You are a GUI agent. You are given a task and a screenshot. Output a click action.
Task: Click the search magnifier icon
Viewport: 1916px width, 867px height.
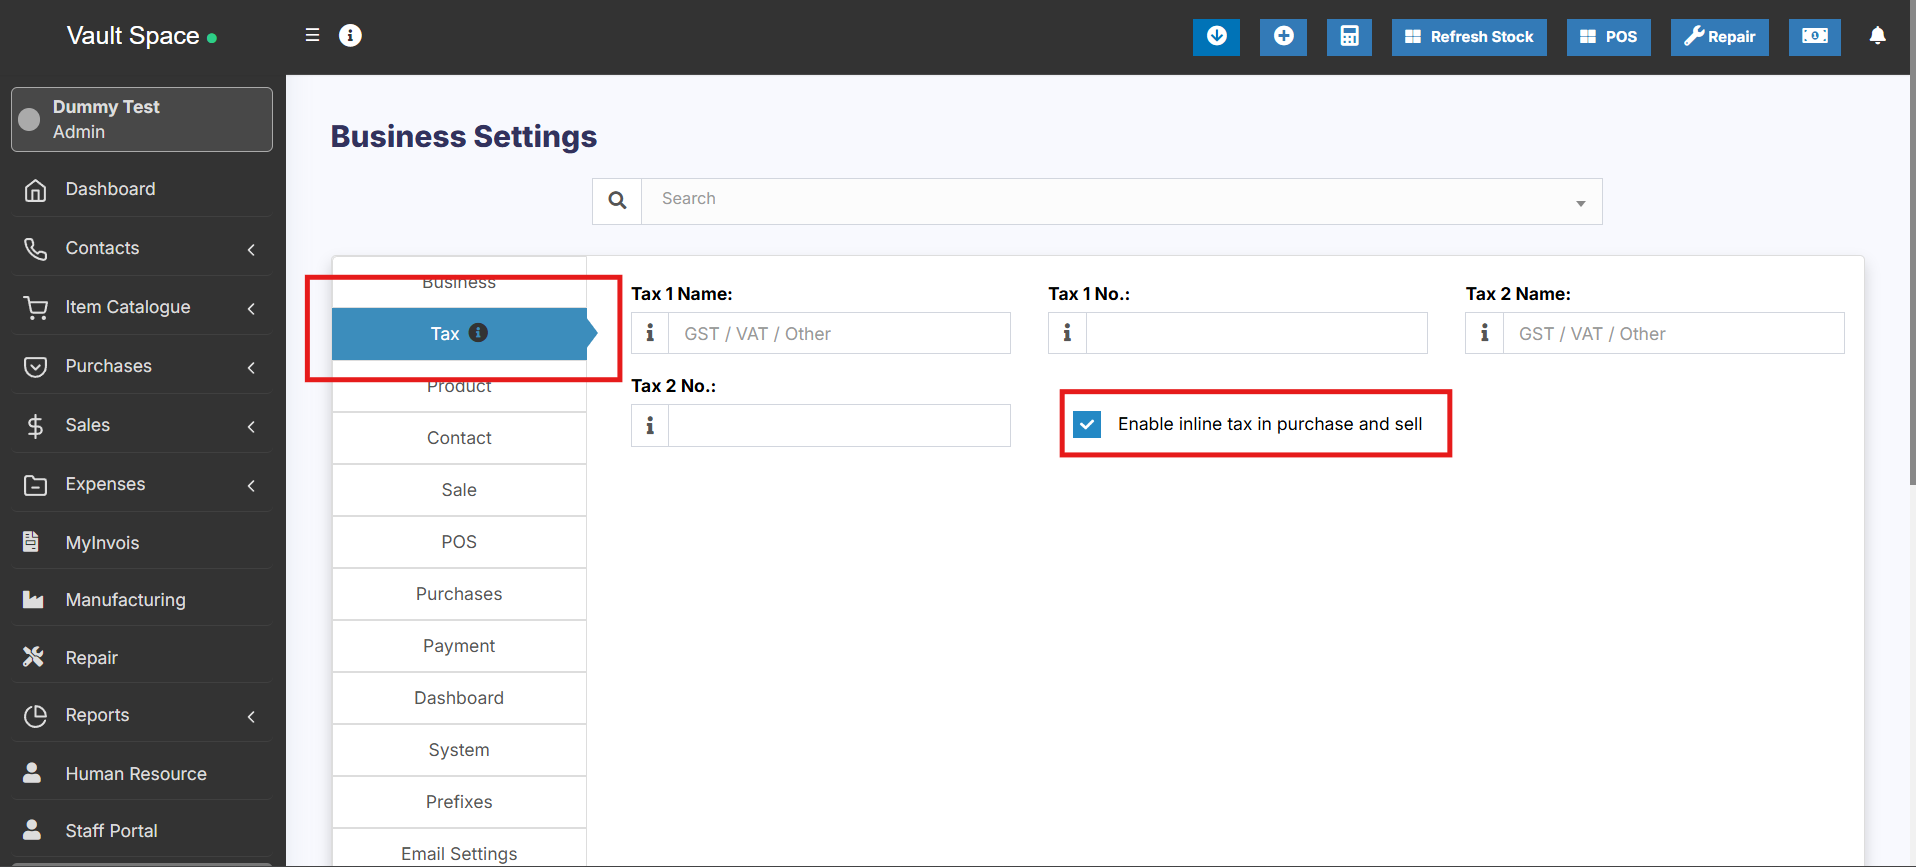[x=617, y=201]
